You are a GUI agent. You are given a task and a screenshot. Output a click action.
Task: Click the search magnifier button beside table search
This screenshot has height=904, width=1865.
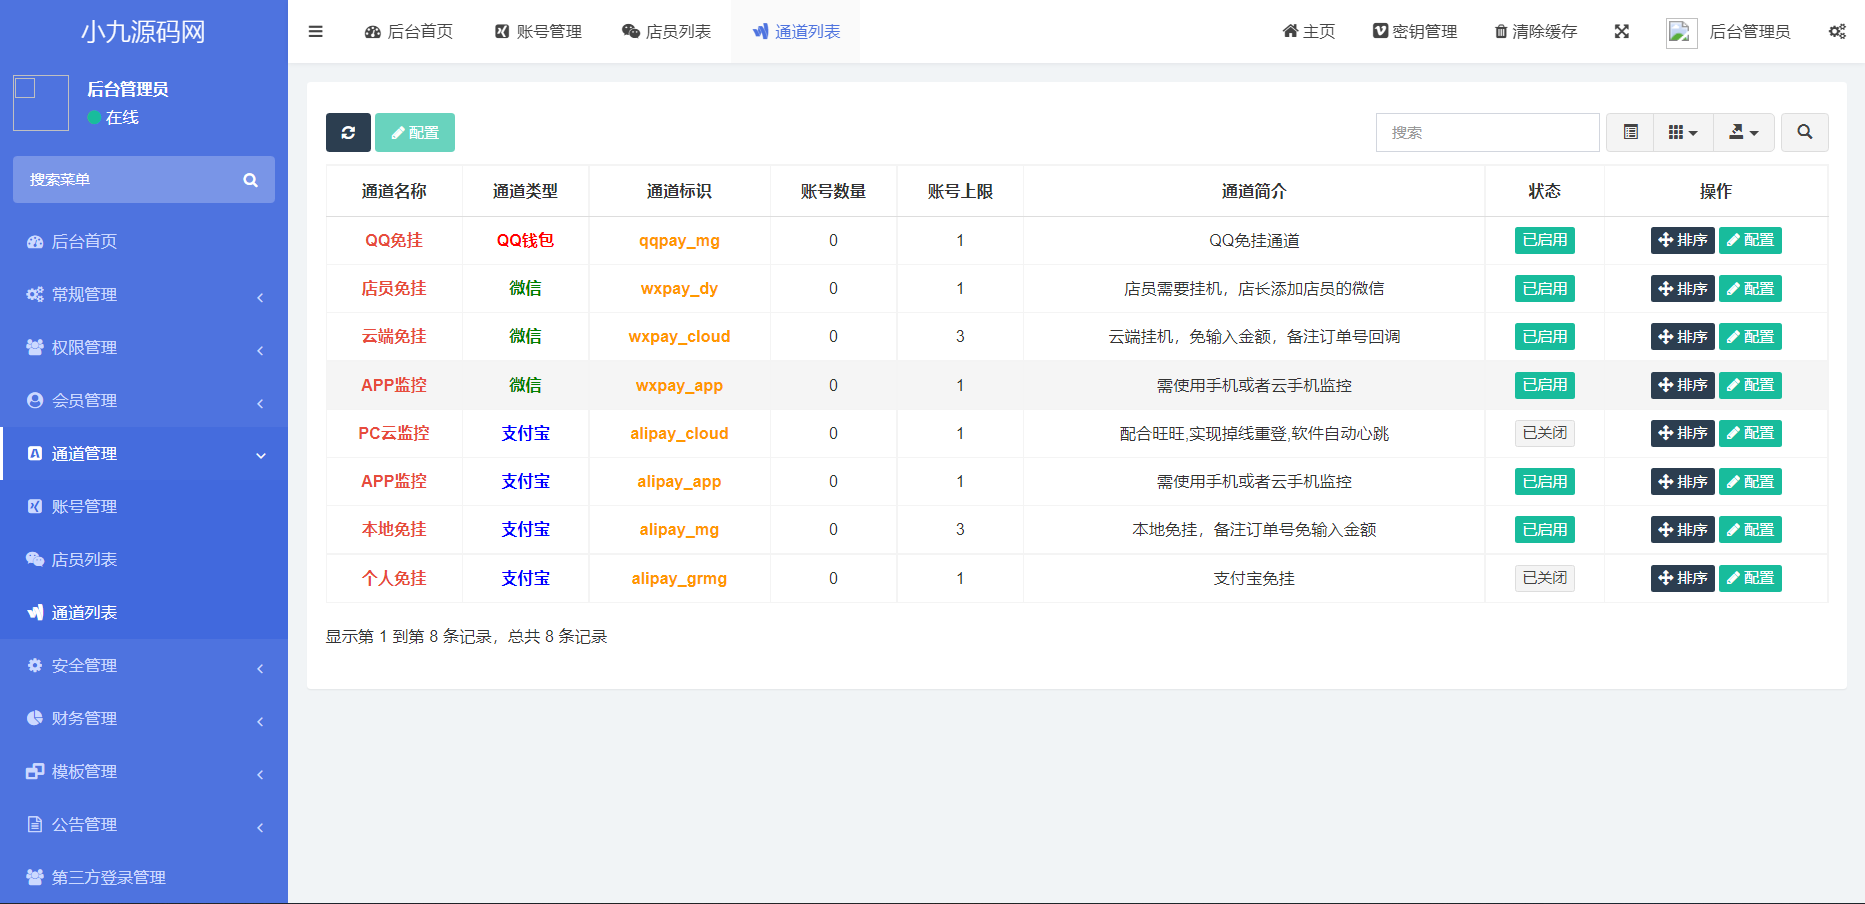click(1804, 132)
